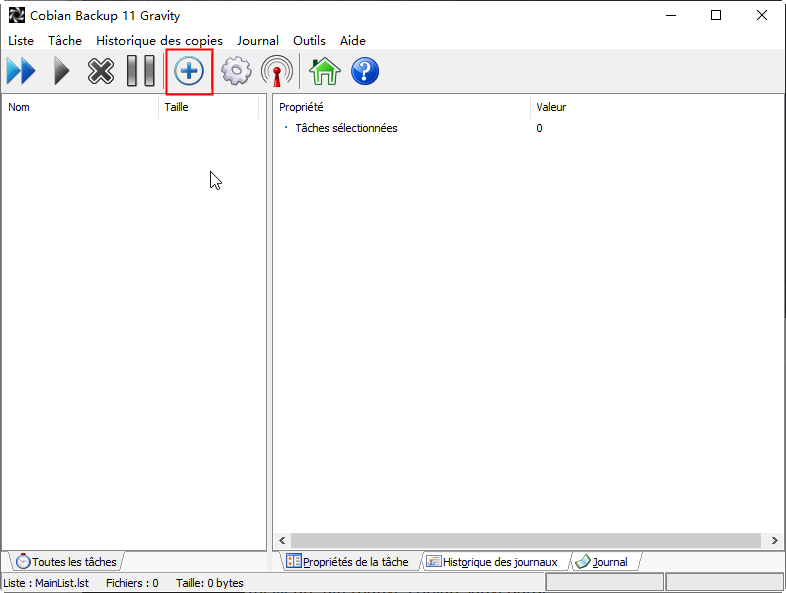Click the horizontal scrollbar left arrow
Viewport: 786px width, 593px height.
point(282,540)
